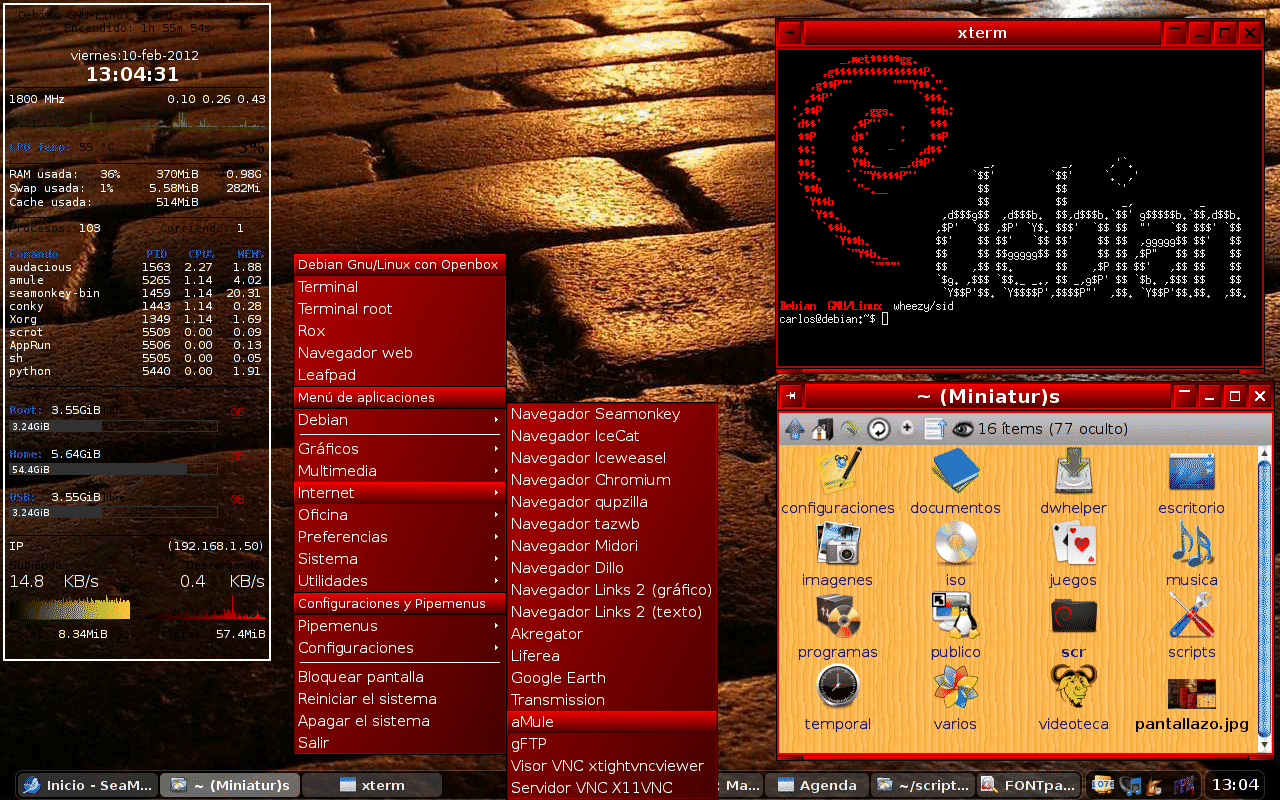Viewport: 1280px width, 800px height.
Task: Refresh the directory listing in ROX filer
Action: [878, 429]
